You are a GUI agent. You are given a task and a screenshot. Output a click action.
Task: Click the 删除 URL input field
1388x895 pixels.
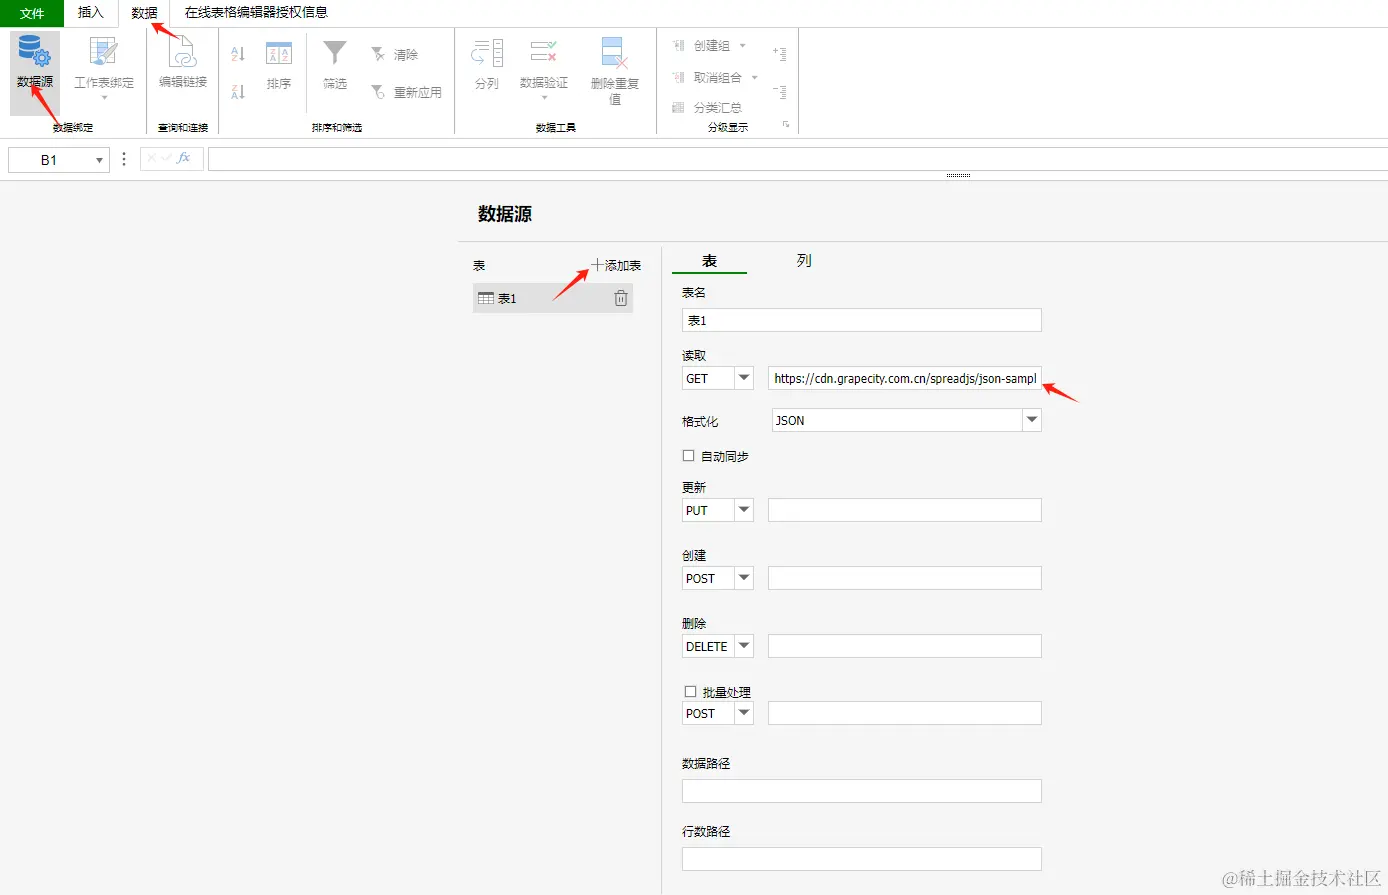pos(905,646)
